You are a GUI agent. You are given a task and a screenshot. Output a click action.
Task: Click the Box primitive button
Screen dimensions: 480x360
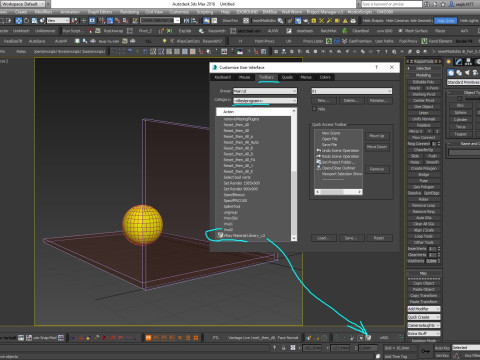pos(460,105)
